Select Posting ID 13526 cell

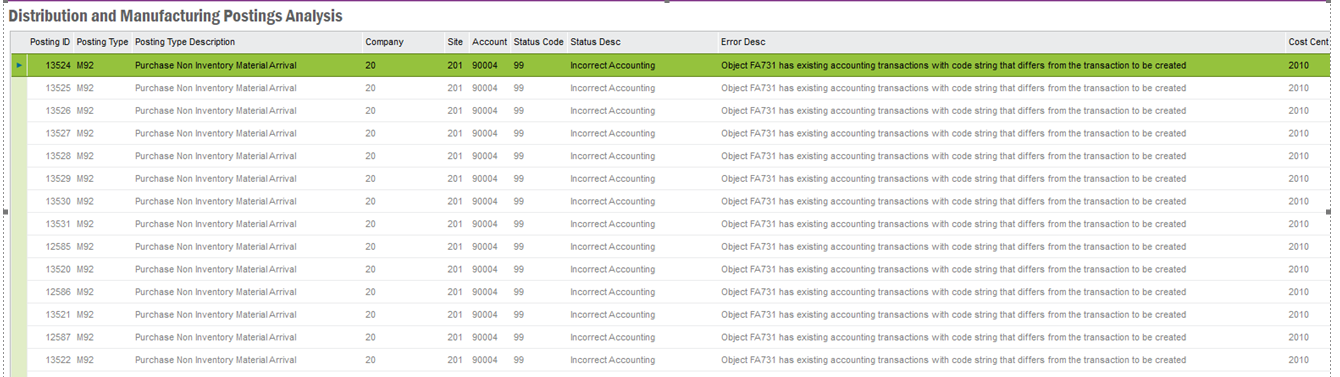58,111
